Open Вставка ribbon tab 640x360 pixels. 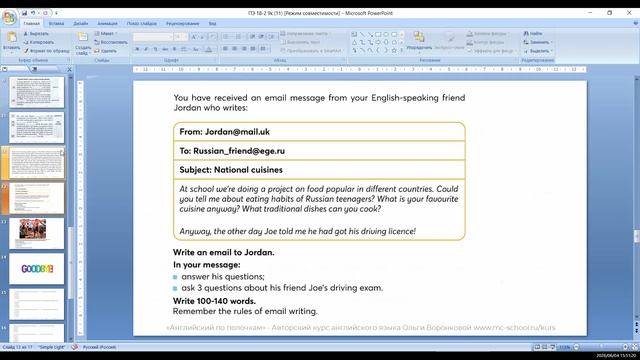[56, 24]
